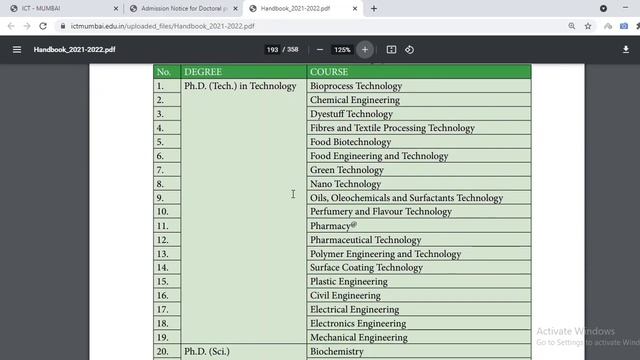Viewport: 640px width, 360px height.
Task: Zoom out of the PDF with minus button
Action: tap(320, 50)
